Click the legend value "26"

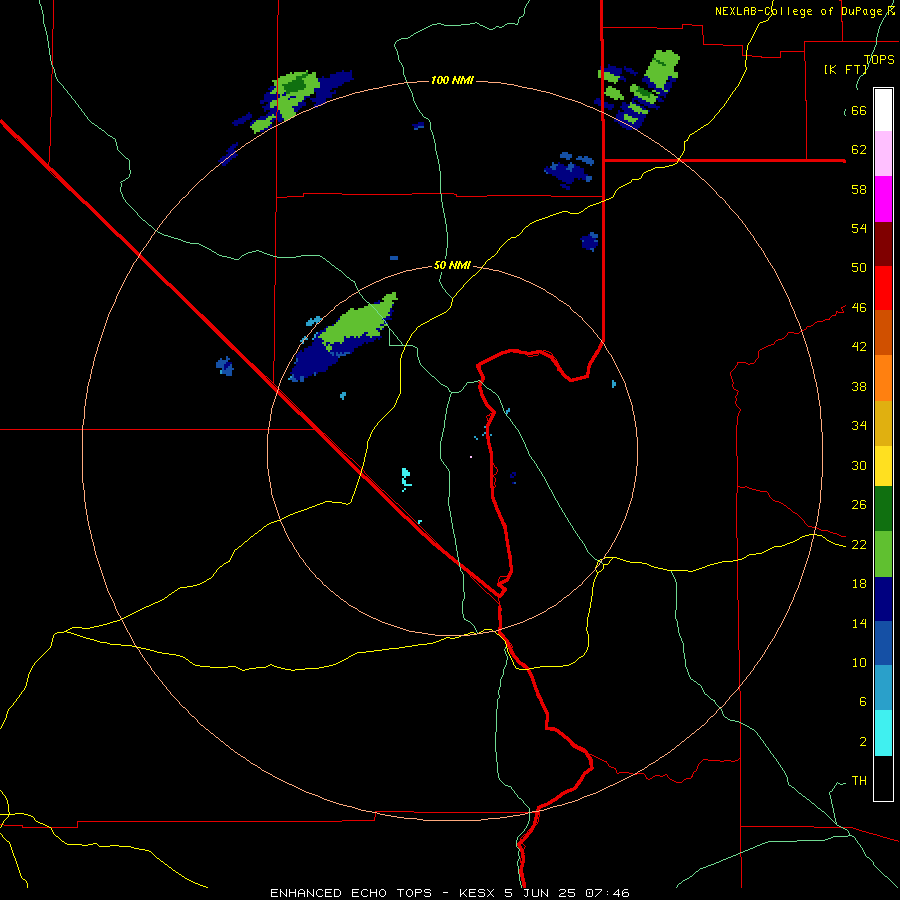click(x=859, y=505)
